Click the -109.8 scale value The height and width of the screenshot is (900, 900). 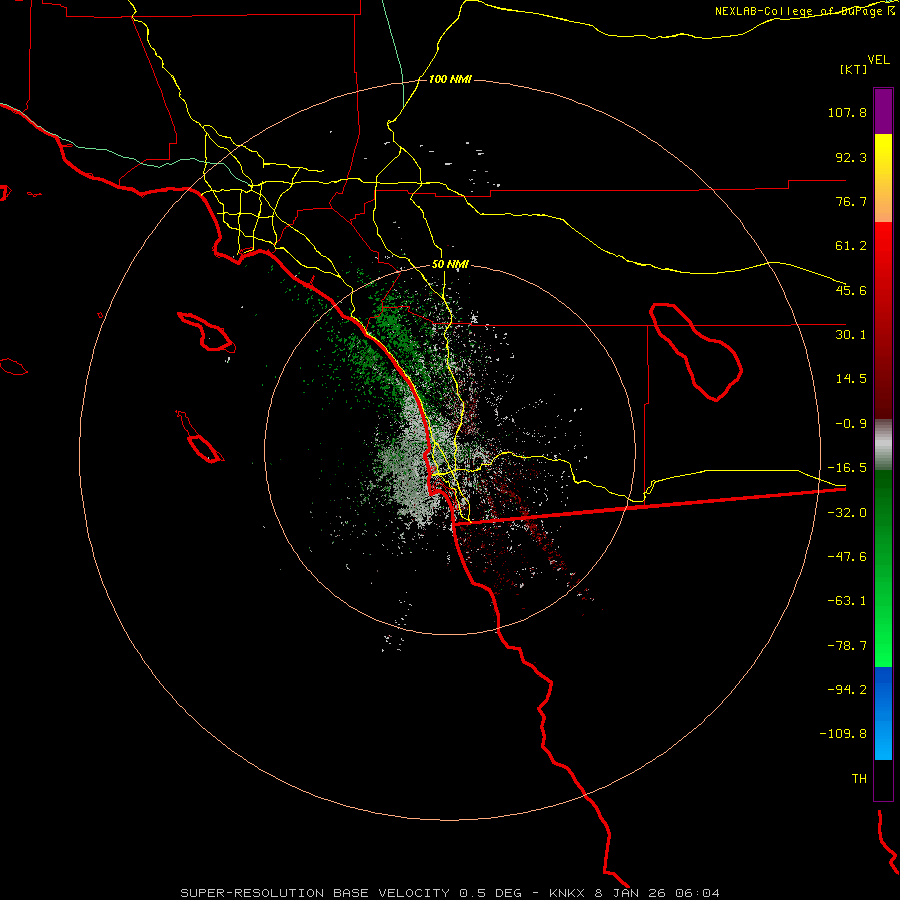(843, 734)
